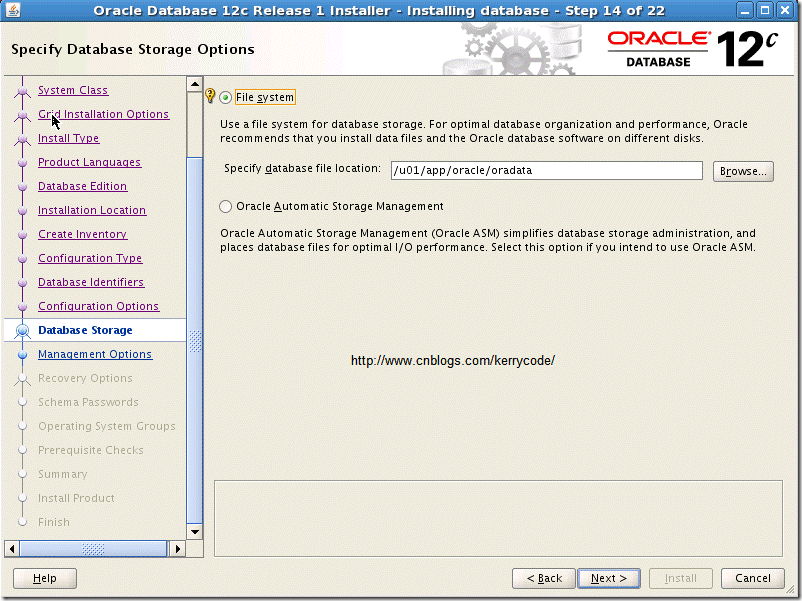Jump to the Install Type step
The width and height of the screenshot is (802, 601).
[69, 138]
